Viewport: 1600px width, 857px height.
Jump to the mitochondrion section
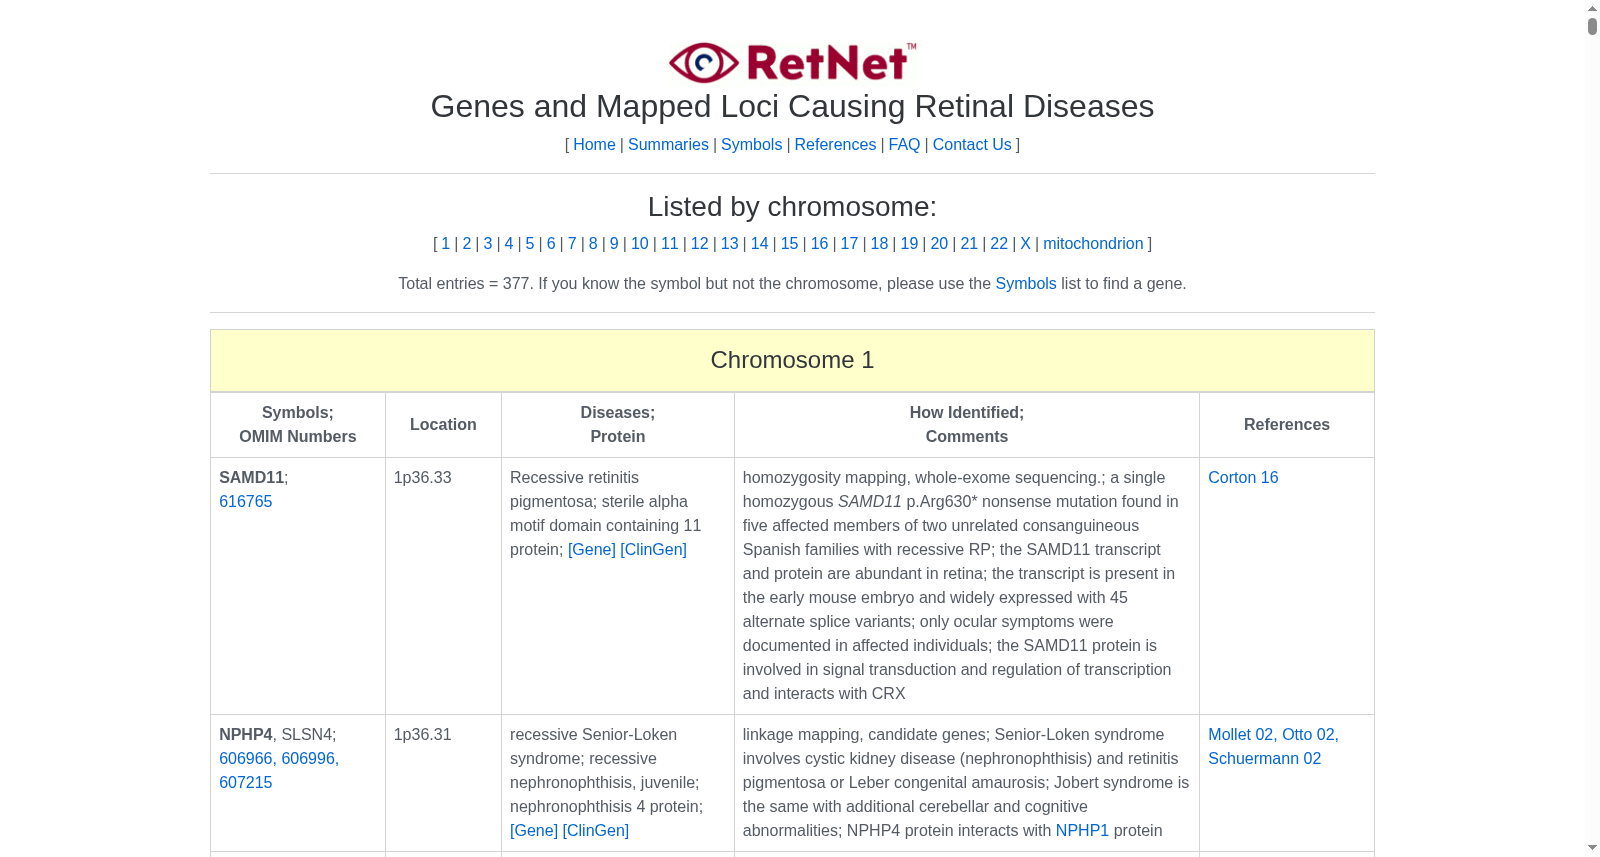(1093, 243)
